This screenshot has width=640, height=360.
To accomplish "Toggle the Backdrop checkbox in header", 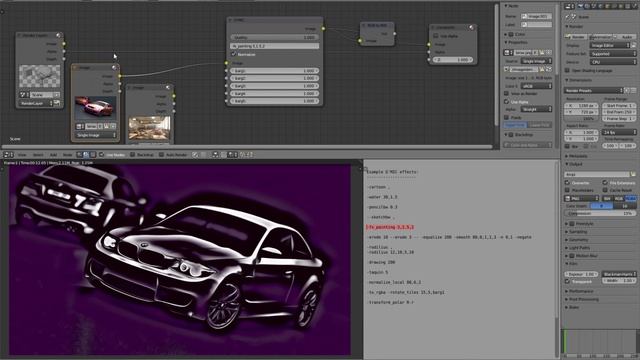I will pos(132,155).
